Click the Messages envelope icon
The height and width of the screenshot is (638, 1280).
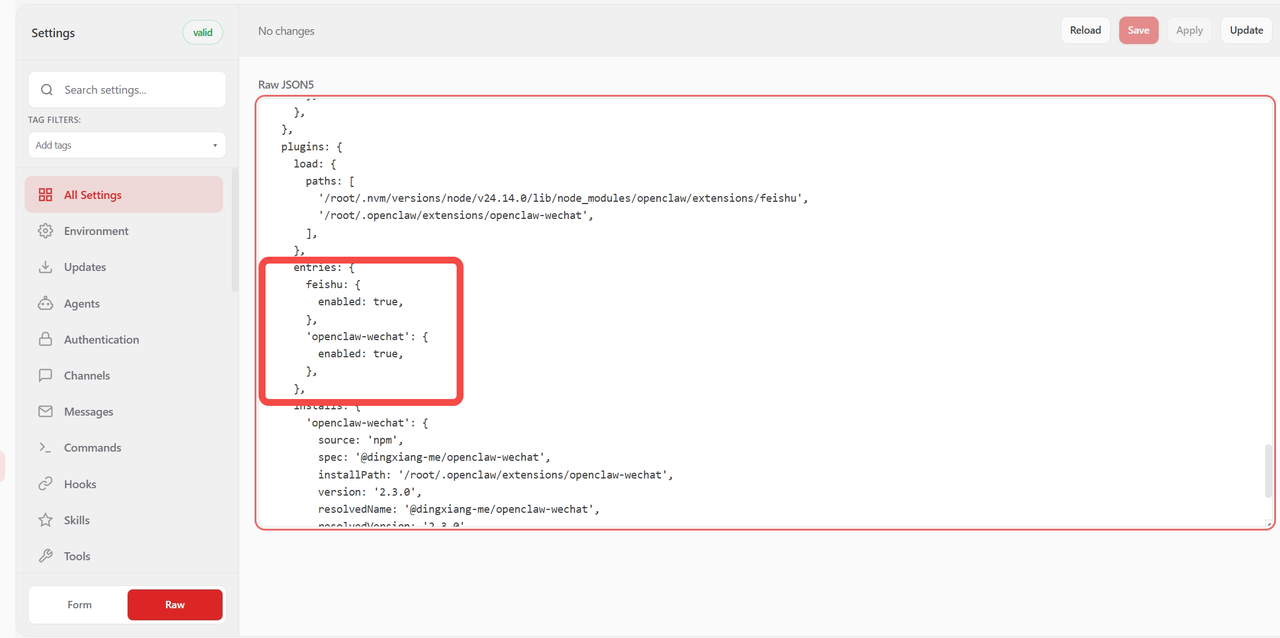coord(45,412)
